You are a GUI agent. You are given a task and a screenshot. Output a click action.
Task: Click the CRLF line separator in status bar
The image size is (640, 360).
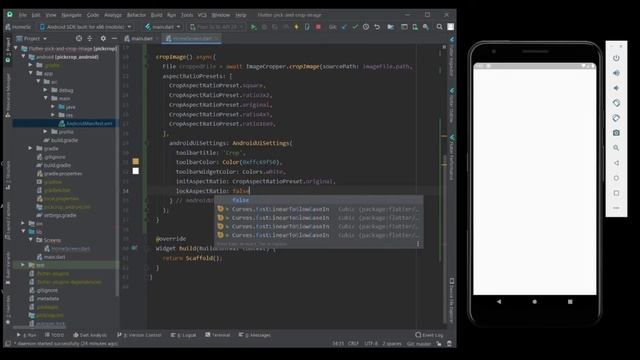coord(353,344)
